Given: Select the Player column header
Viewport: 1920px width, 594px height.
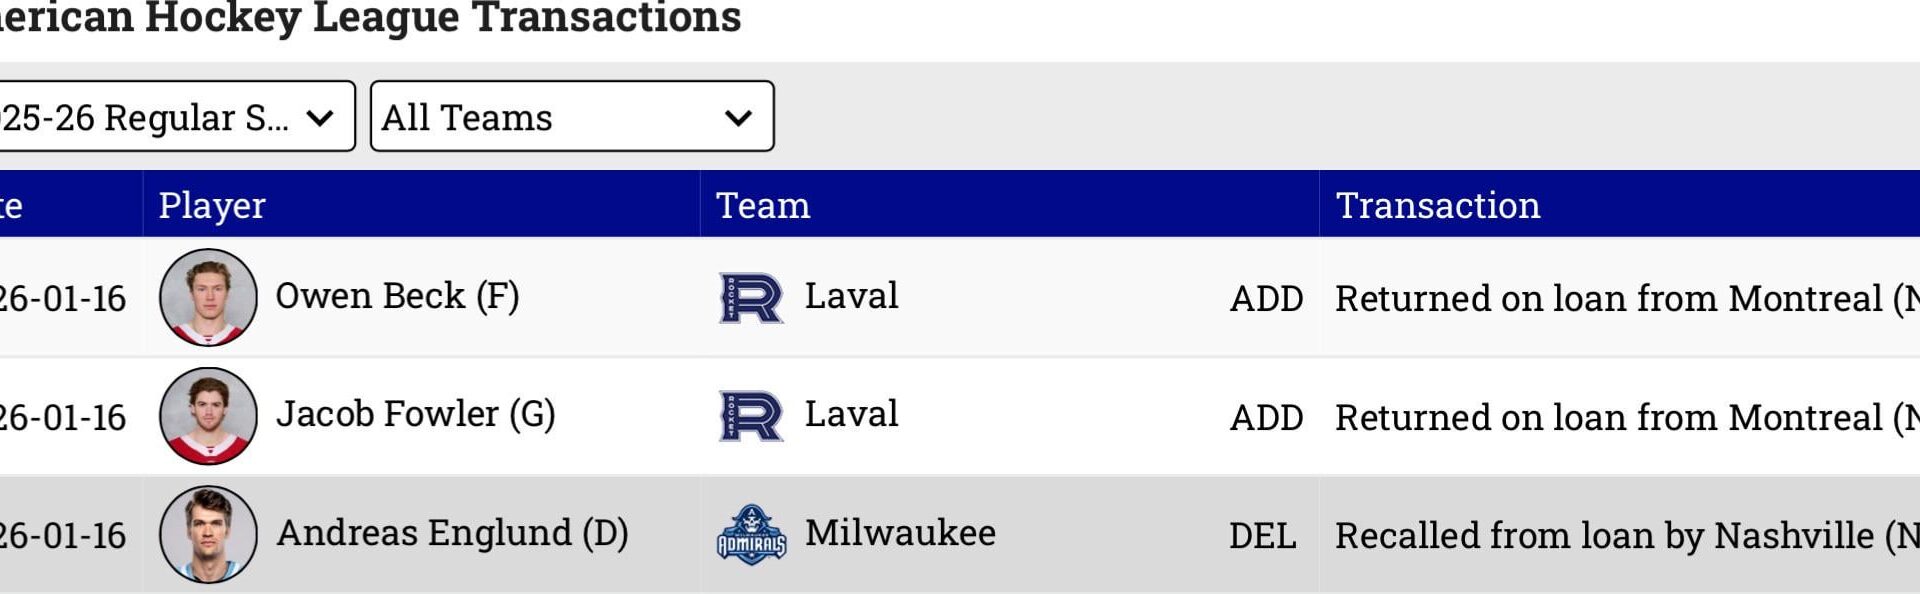Looking at the screenshot, I should coord(212,206).
